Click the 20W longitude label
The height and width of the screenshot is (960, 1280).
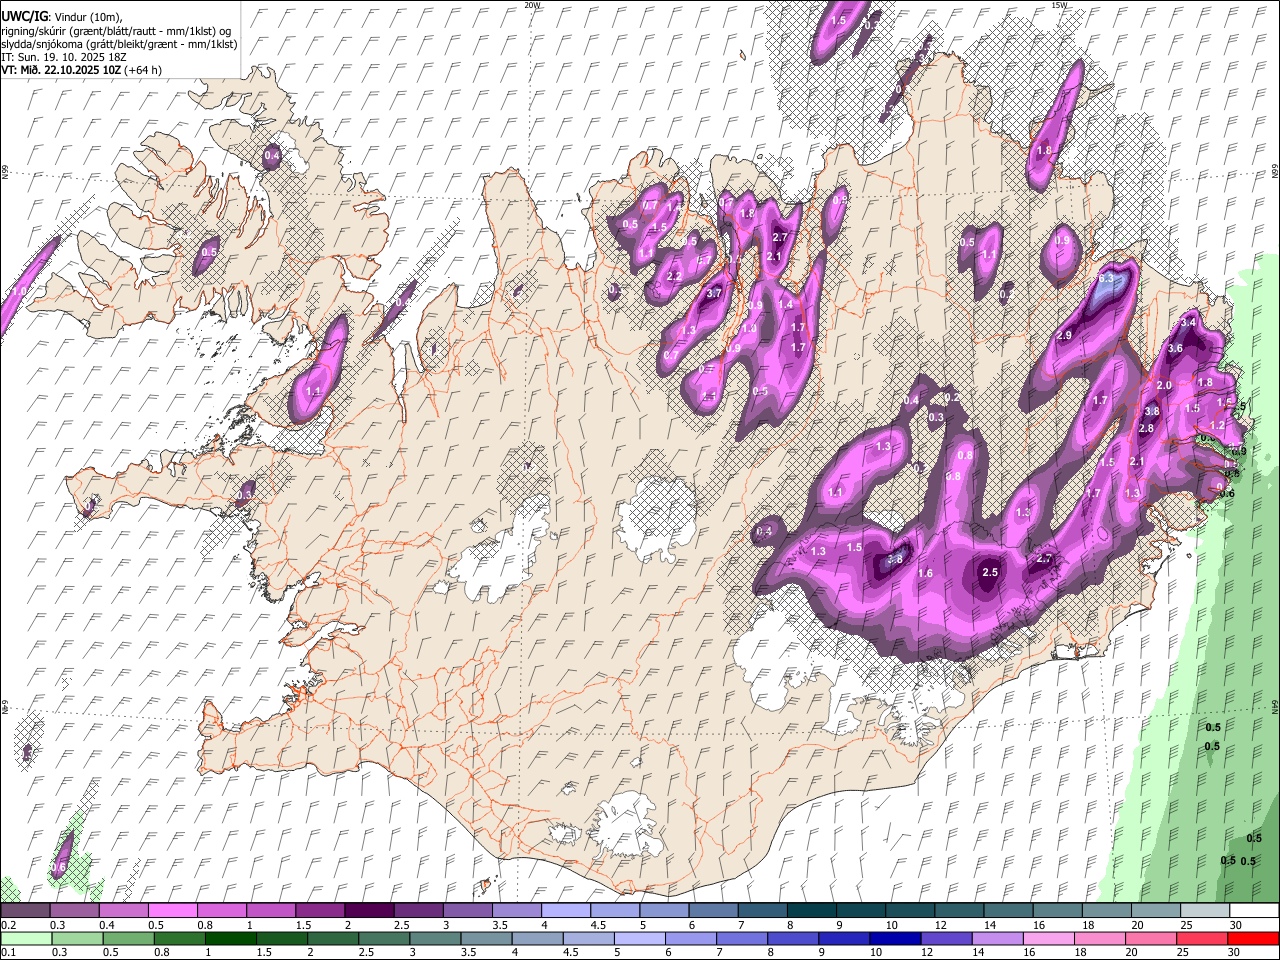(x=532, y=5)
